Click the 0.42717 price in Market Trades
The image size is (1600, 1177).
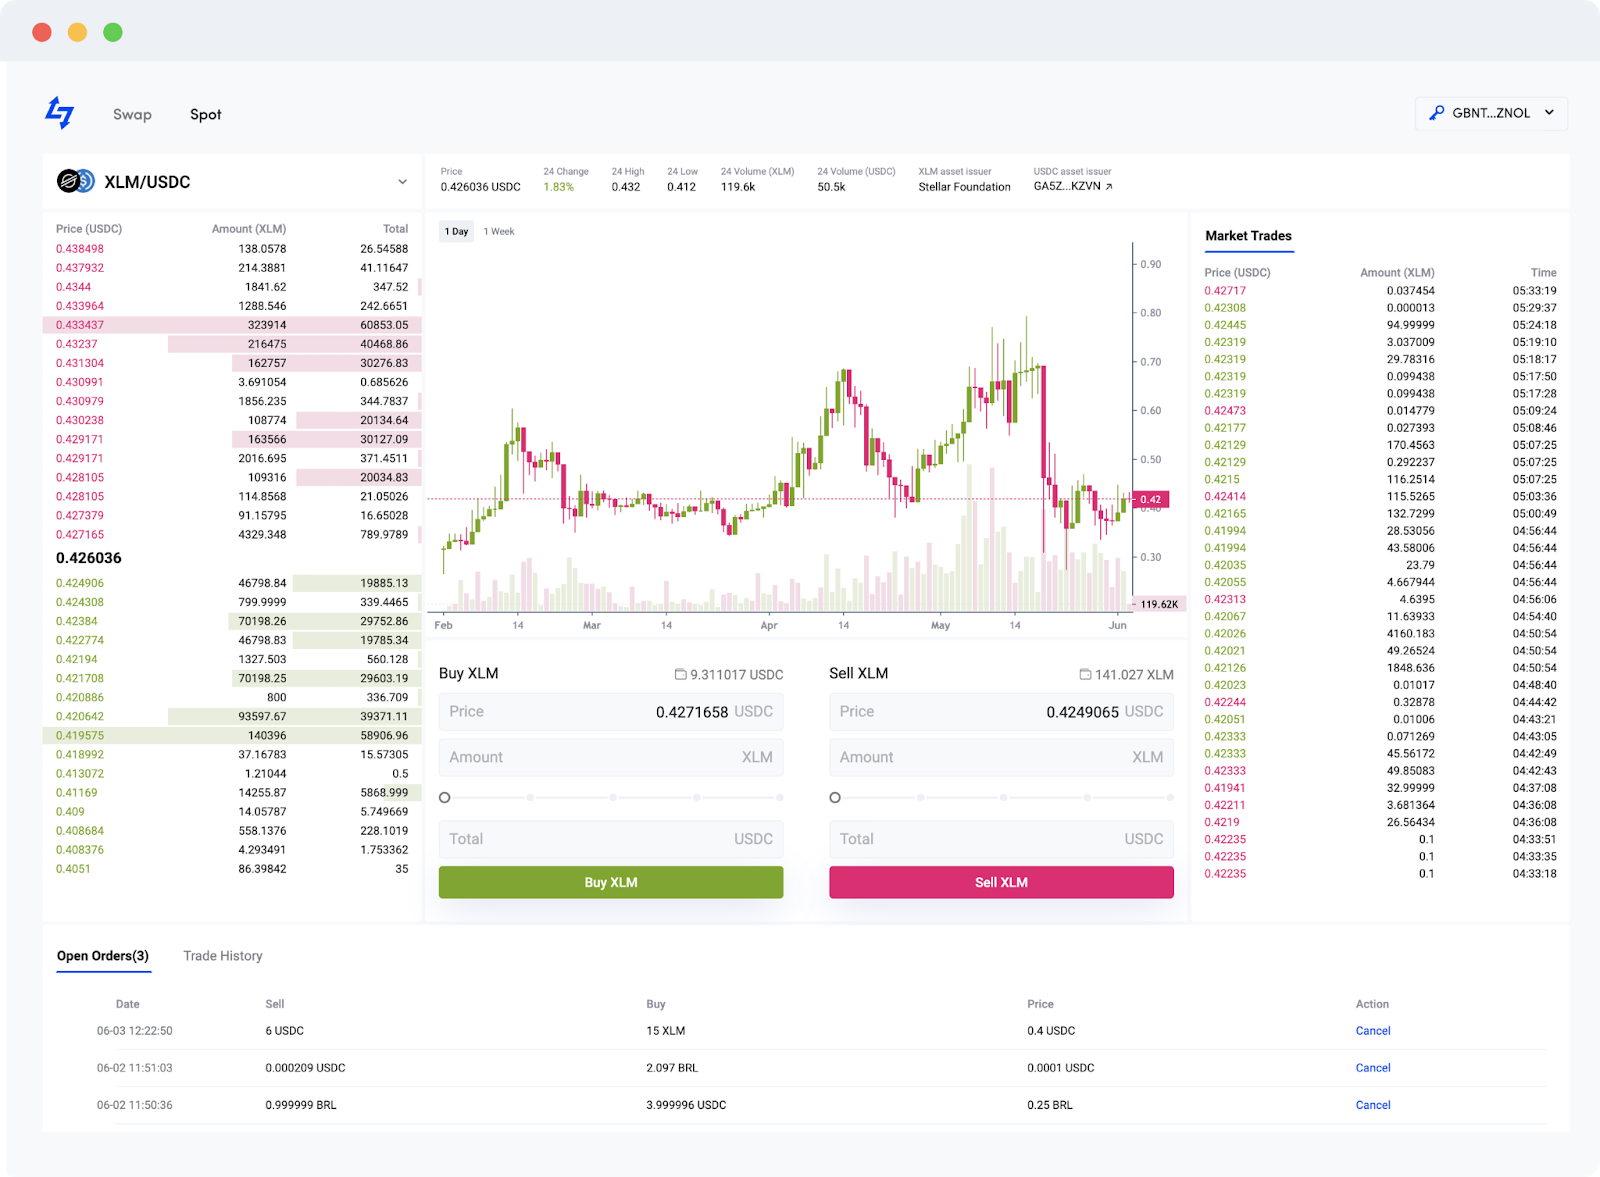[x=1225, y=291]
